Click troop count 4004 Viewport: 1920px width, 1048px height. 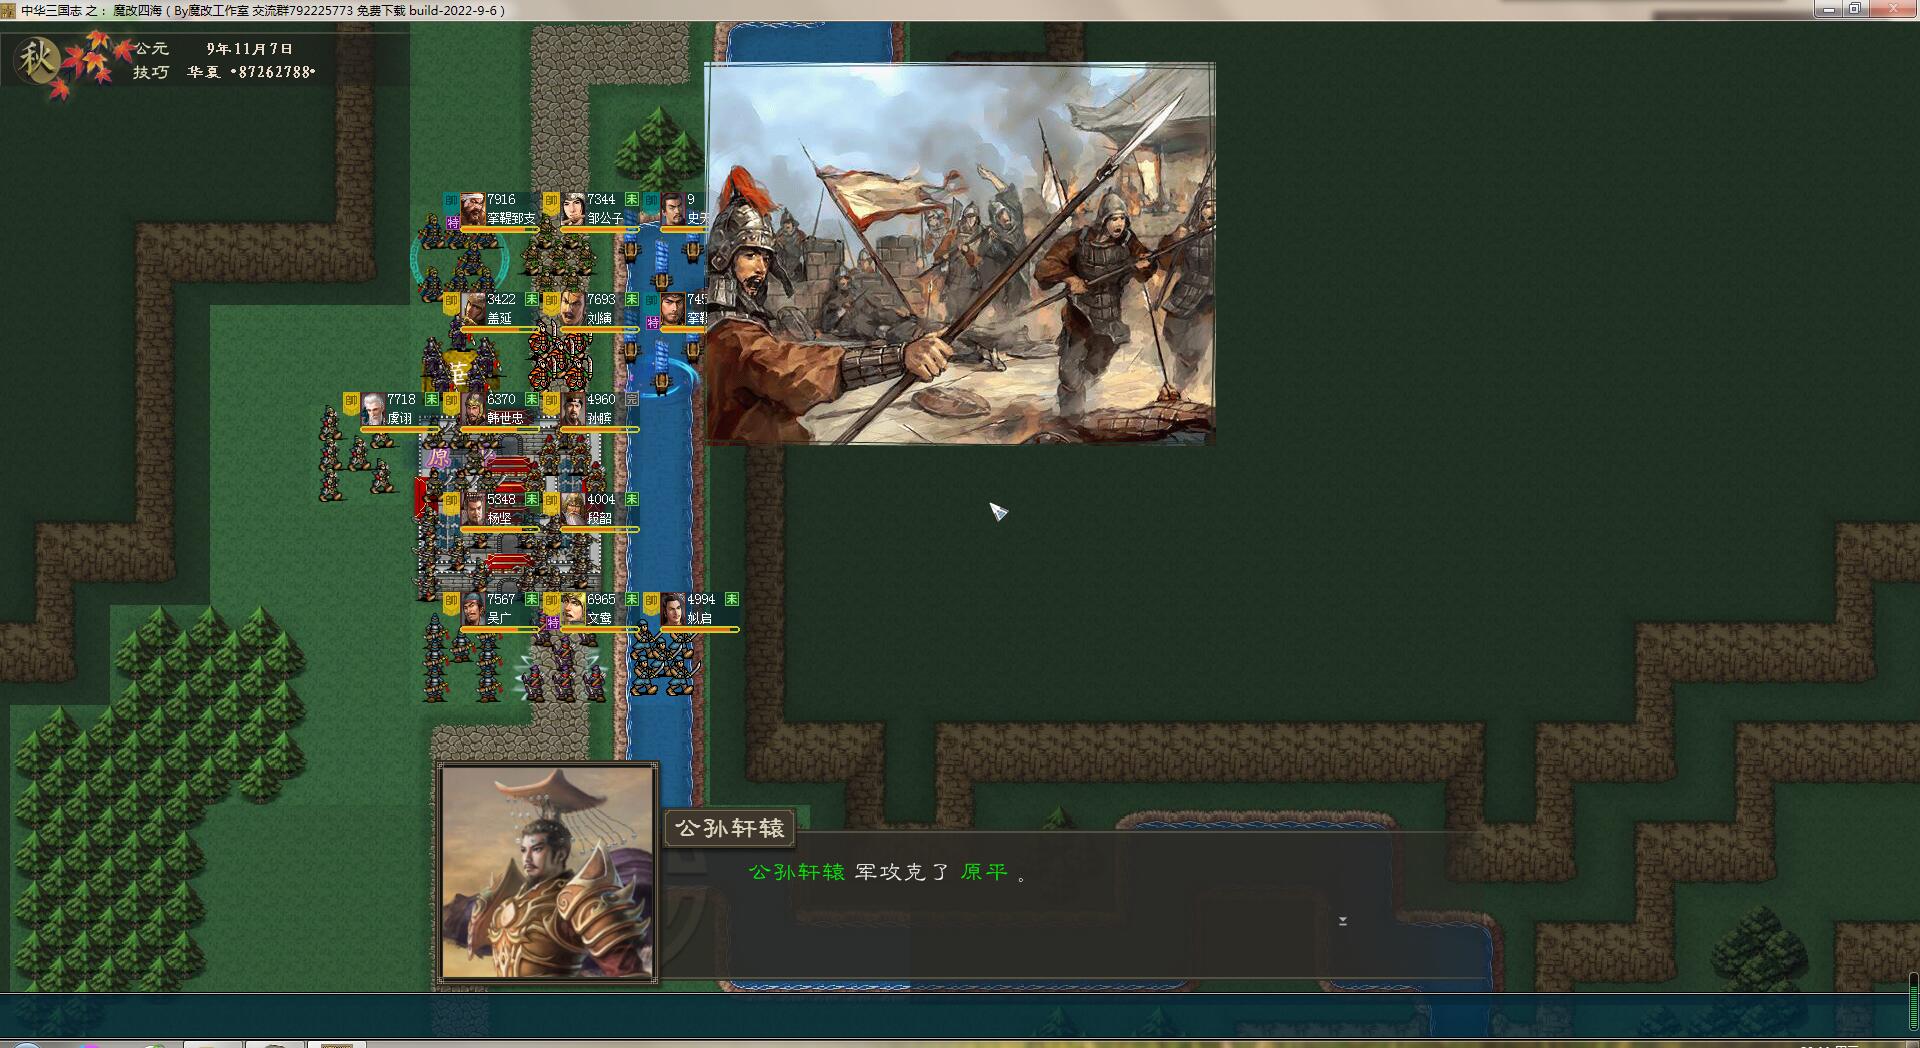pos(601,499)
